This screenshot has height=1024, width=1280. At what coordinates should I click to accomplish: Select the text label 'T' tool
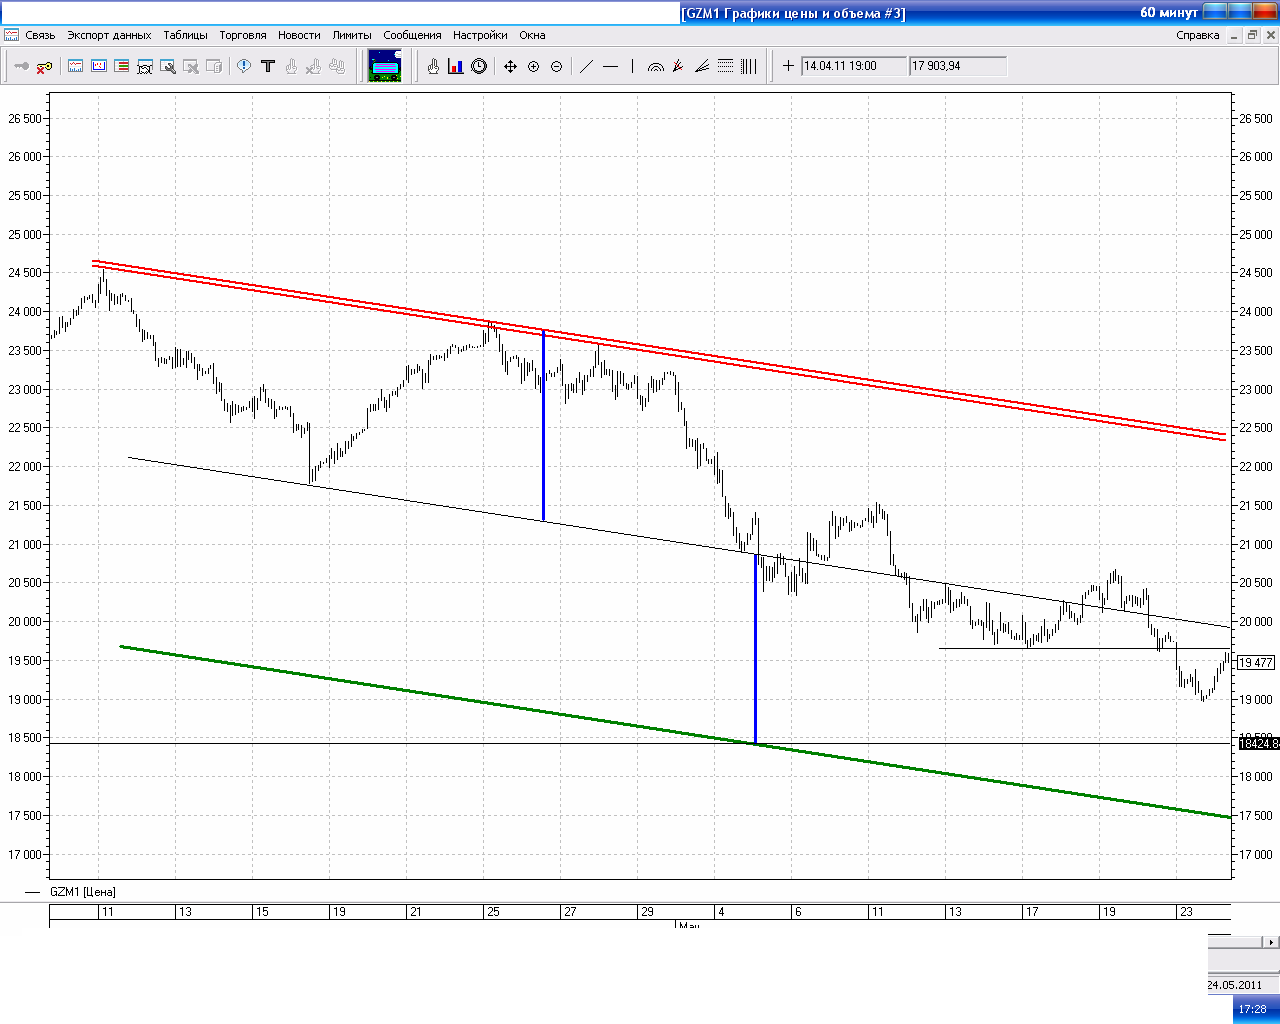(x=267, y=67)
